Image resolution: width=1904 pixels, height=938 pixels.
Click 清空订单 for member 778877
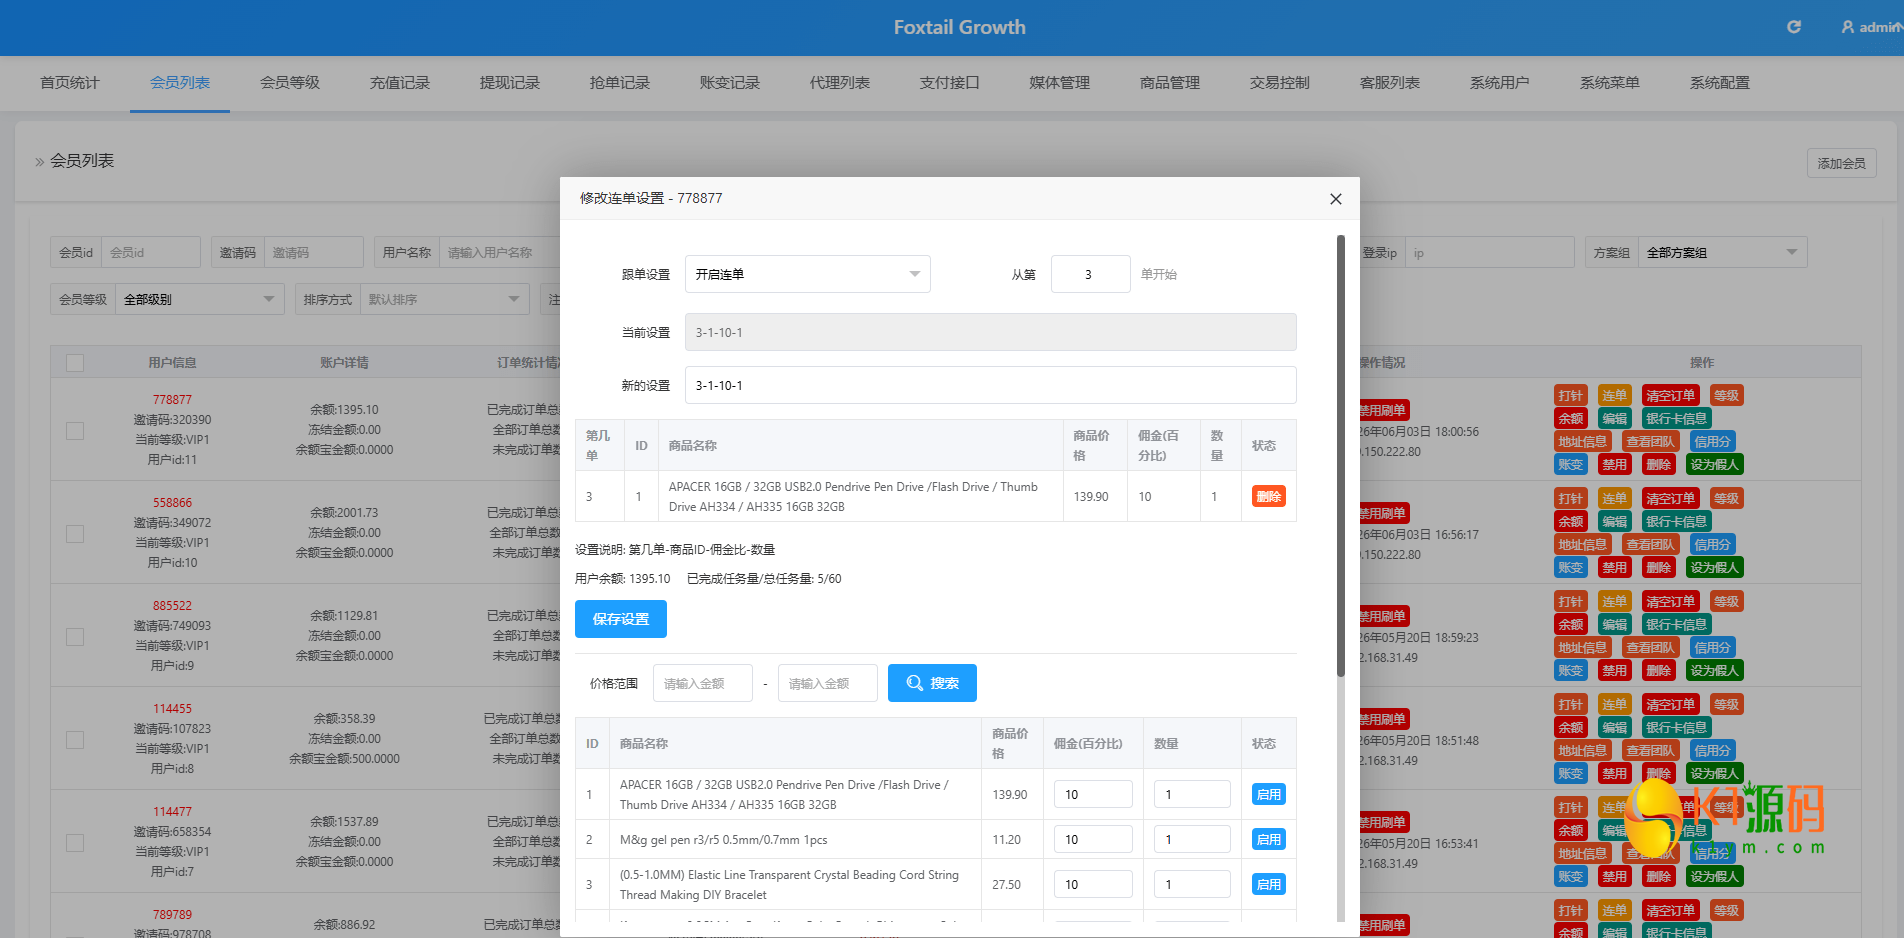pyautogui.click(x=1671, y=395)
